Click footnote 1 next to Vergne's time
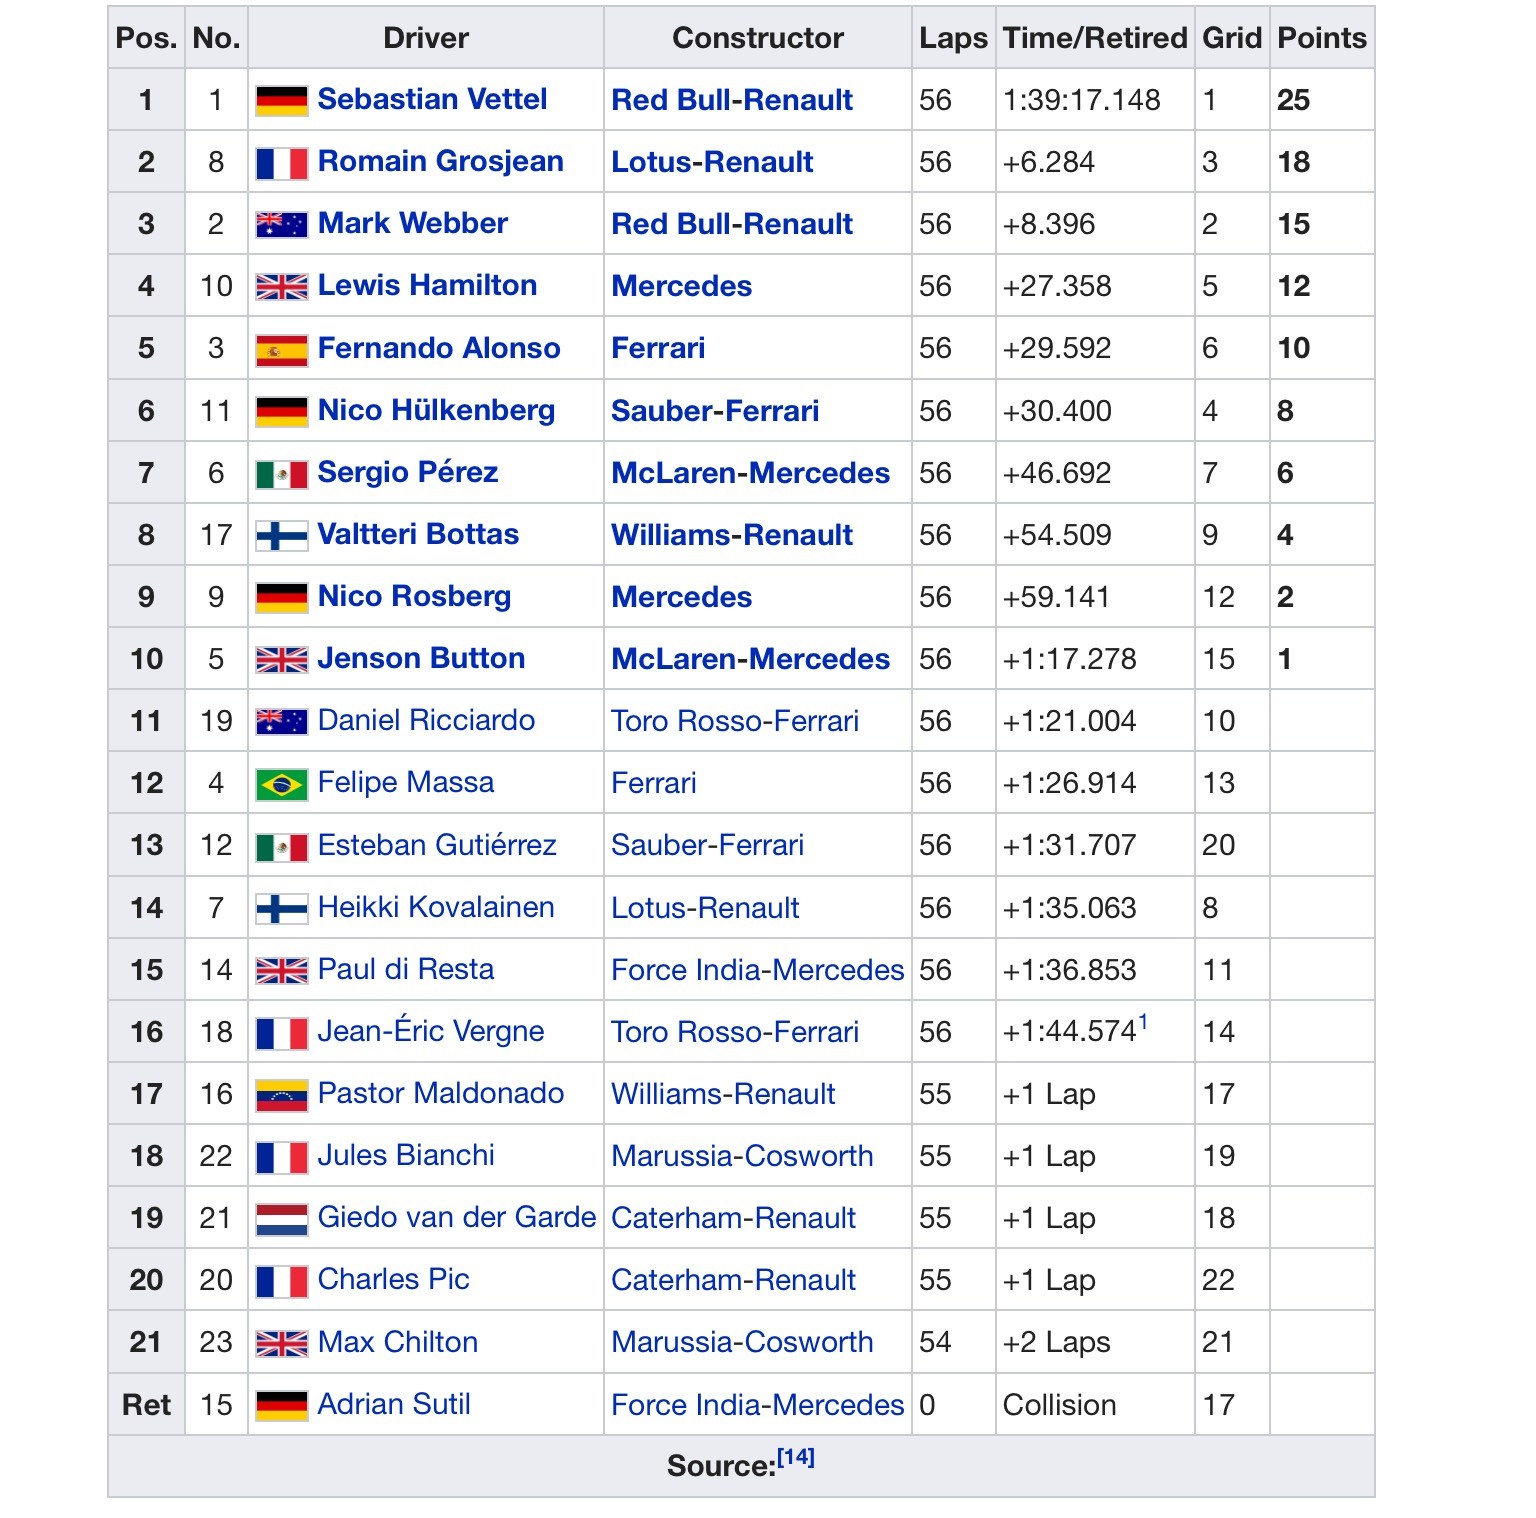 [1143, 1021]
